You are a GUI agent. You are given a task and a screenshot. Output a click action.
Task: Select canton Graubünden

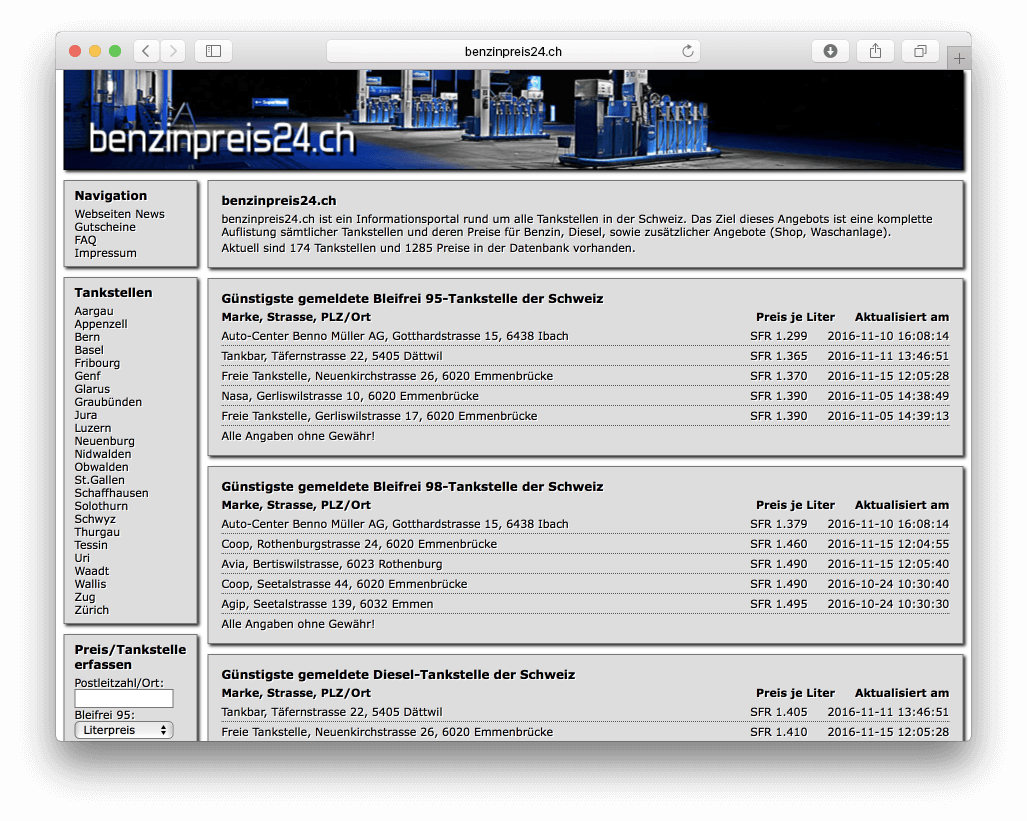coord(108,402)
